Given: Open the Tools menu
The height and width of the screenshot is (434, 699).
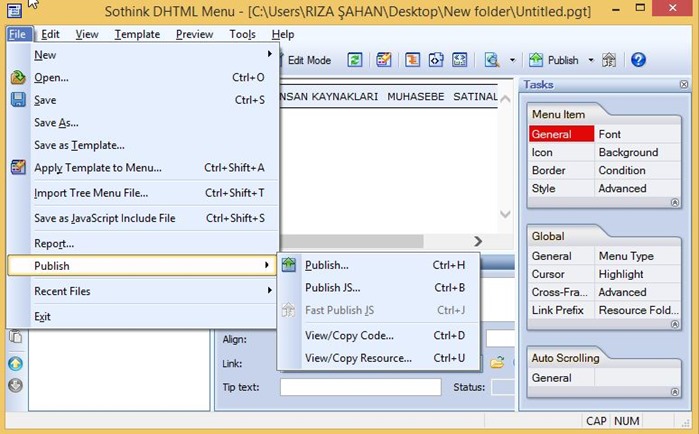Looking at the screenshot, I should coord(243,34).
